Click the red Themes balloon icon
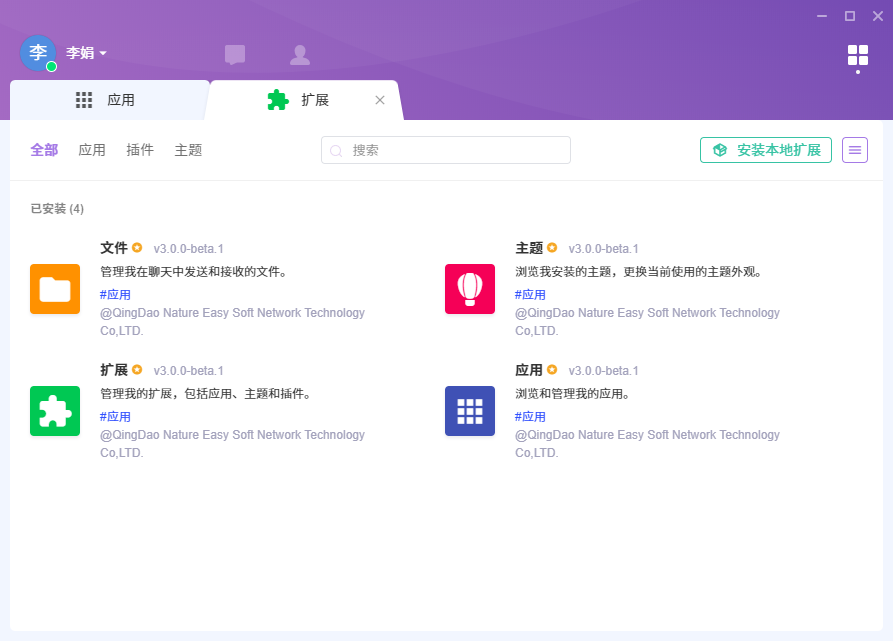Viewport: 893px width, 641px height. 470,289
